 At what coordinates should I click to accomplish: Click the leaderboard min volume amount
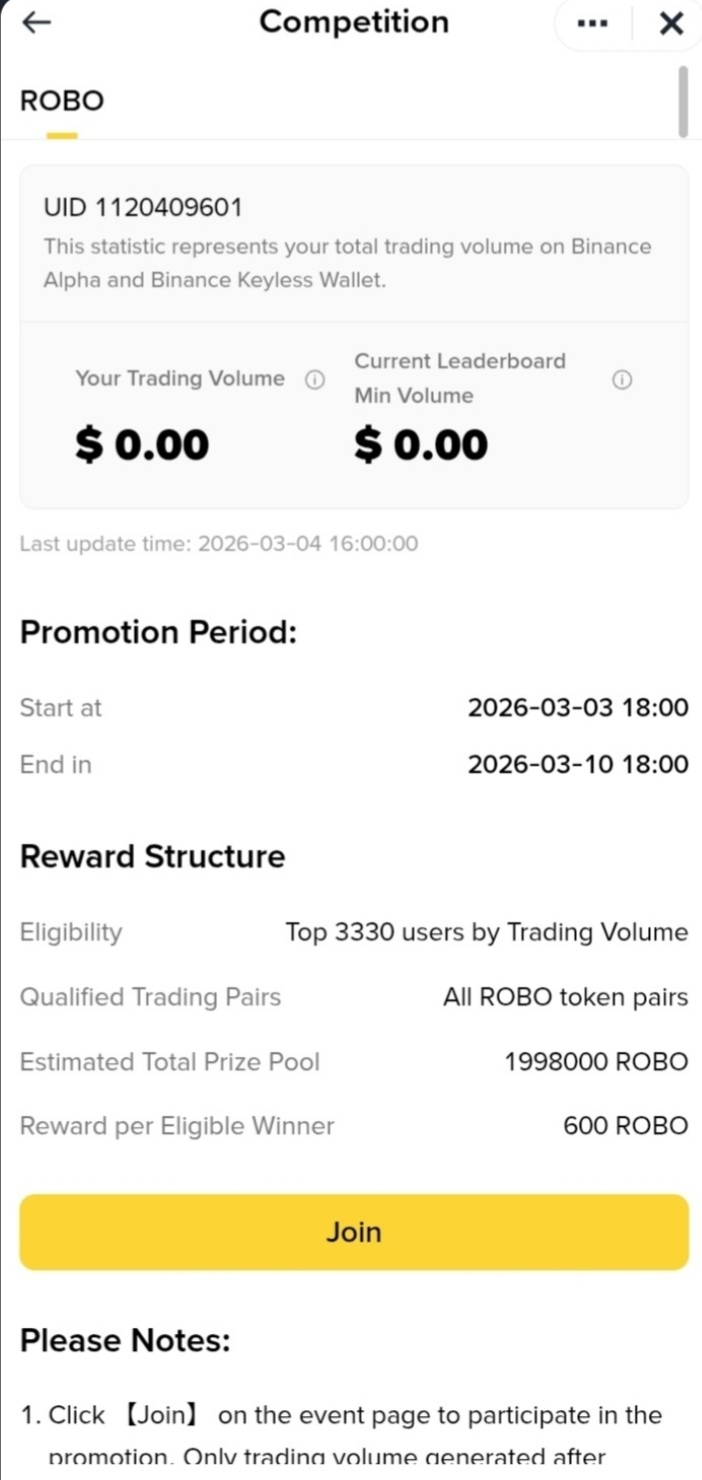421,445
